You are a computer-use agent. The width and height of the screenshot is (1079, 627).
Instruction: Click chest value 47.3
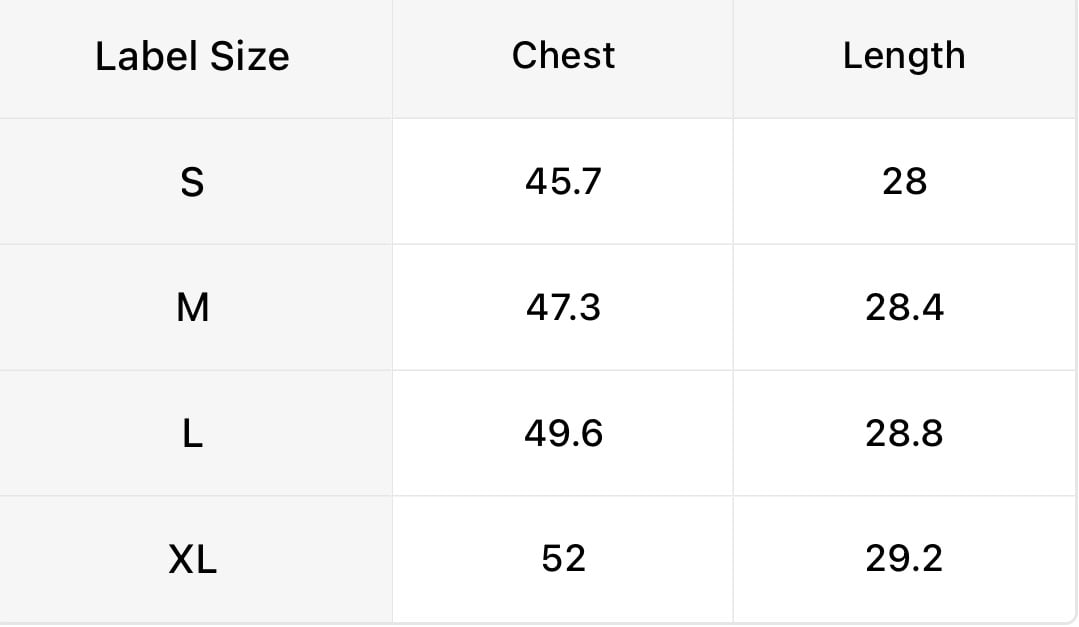(x=563, y=307)
